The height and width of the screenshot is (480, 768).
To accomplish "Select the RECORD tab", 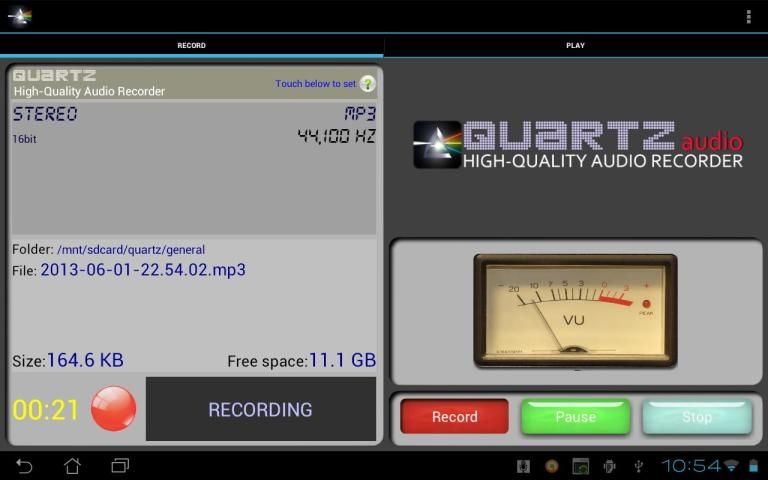I will pyautogui.click(x=191, y=45).
